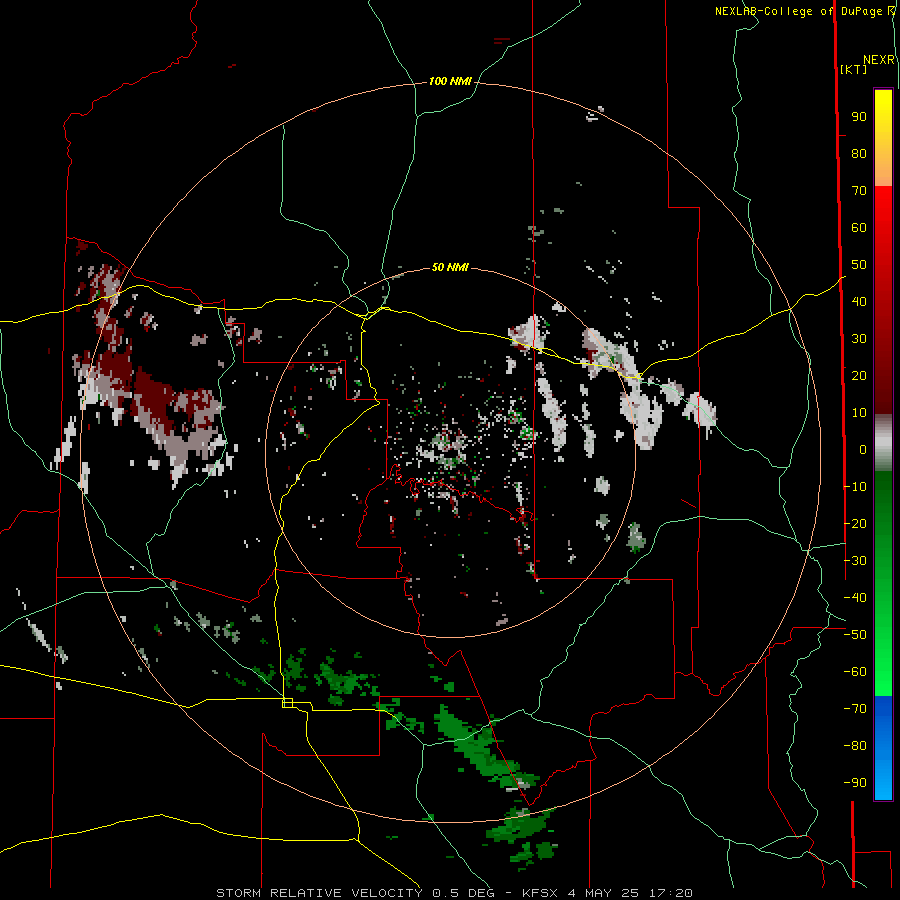This screenshot has width=900, height=900.
Task: Pick the "30" scale label
Action: (x=859, y=339)
